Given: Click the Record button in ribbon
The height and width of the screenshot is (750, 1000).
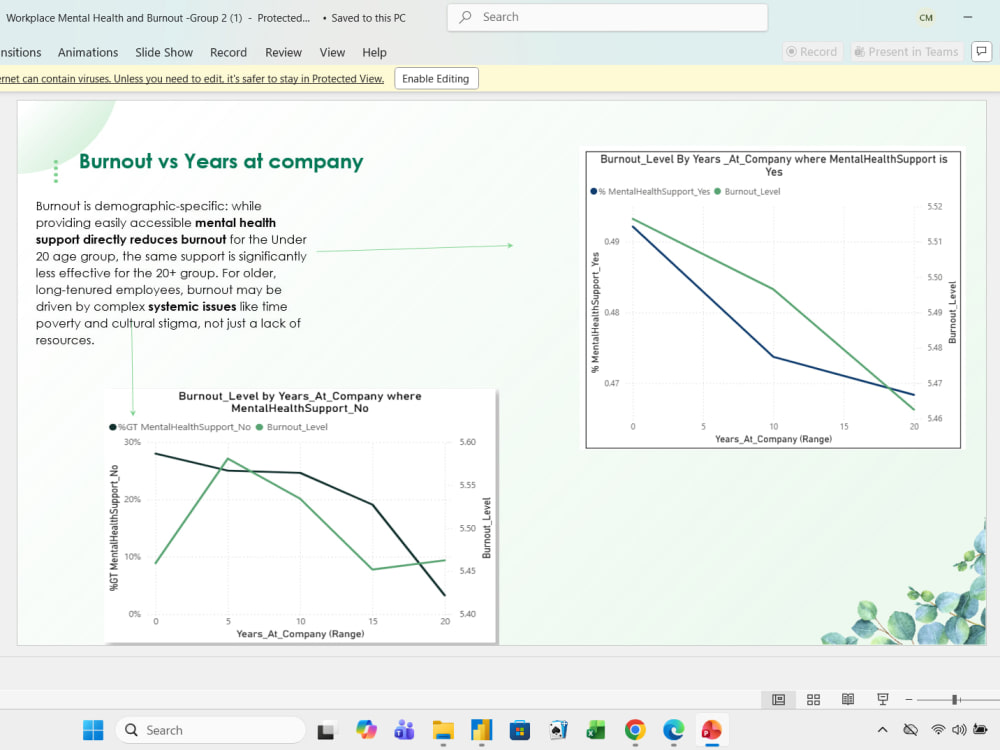Looking at the screenshot, I should click(x=812, y=52).
